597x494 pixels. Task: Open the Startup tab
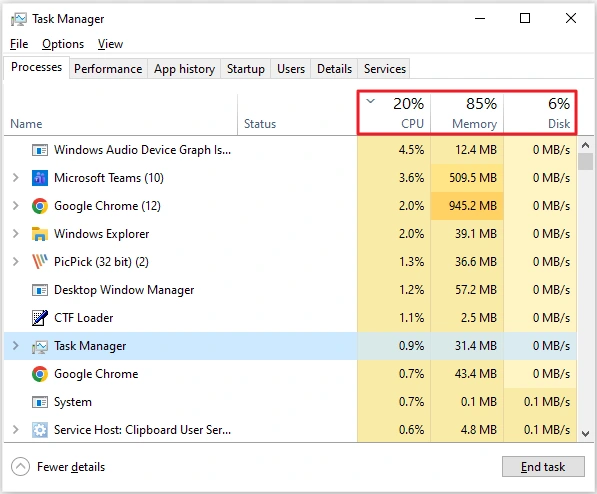click(246, 69)
